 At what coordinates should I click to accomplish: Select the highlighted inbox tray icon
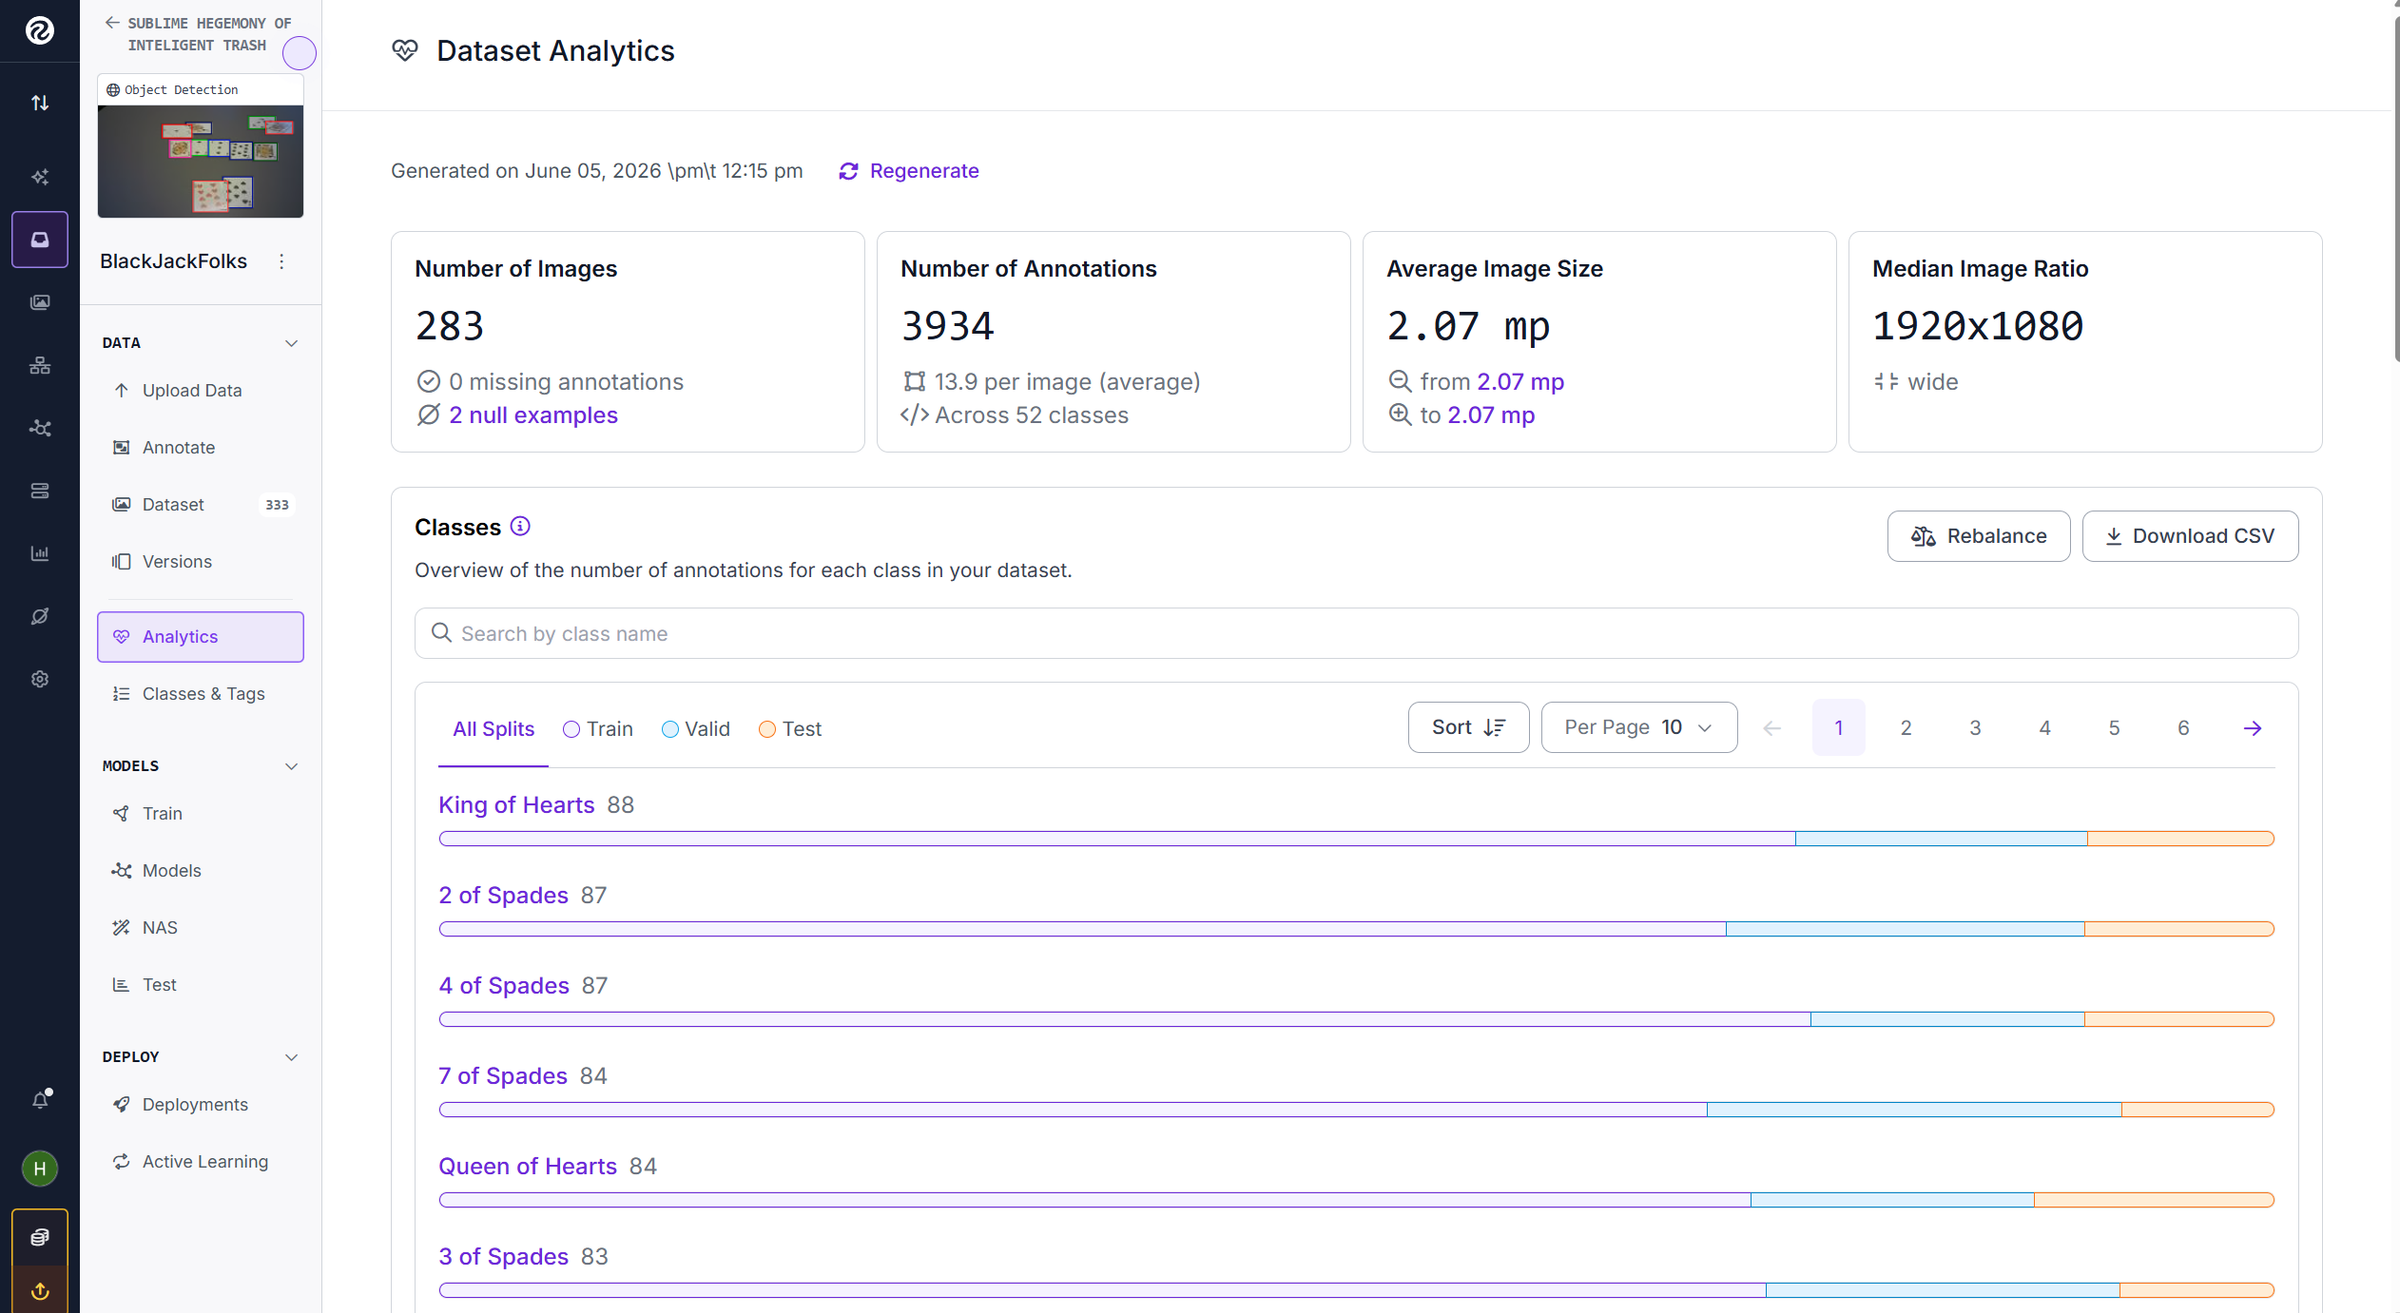(x=40, y=240)
